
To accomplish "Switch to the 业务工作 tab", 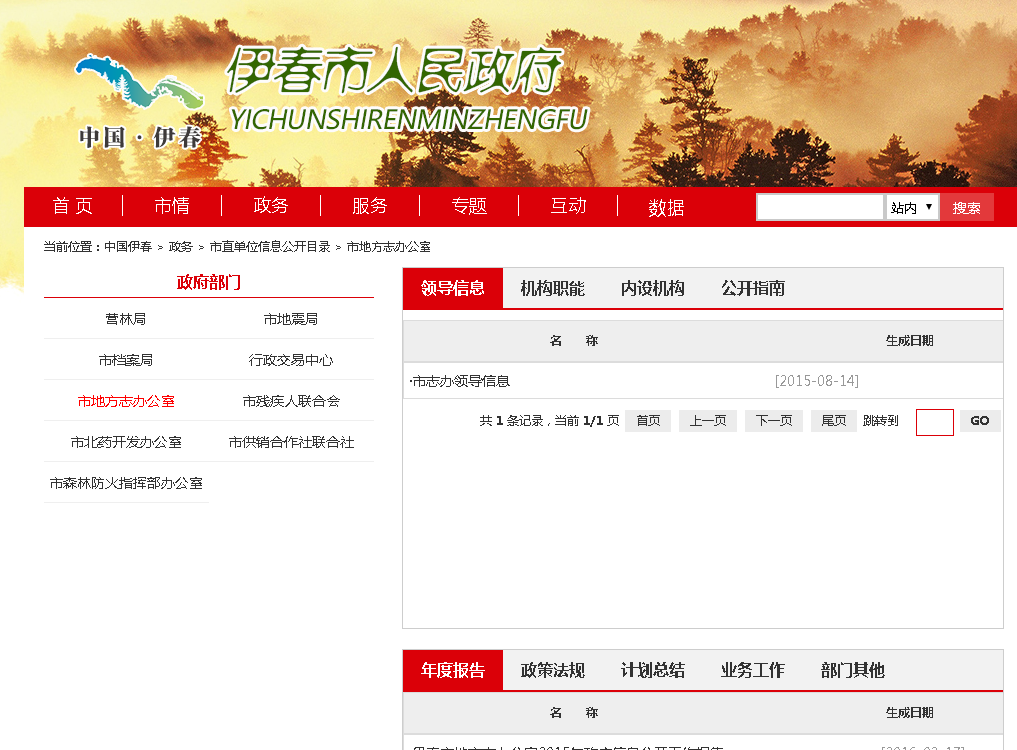I will tap(753, 670).
